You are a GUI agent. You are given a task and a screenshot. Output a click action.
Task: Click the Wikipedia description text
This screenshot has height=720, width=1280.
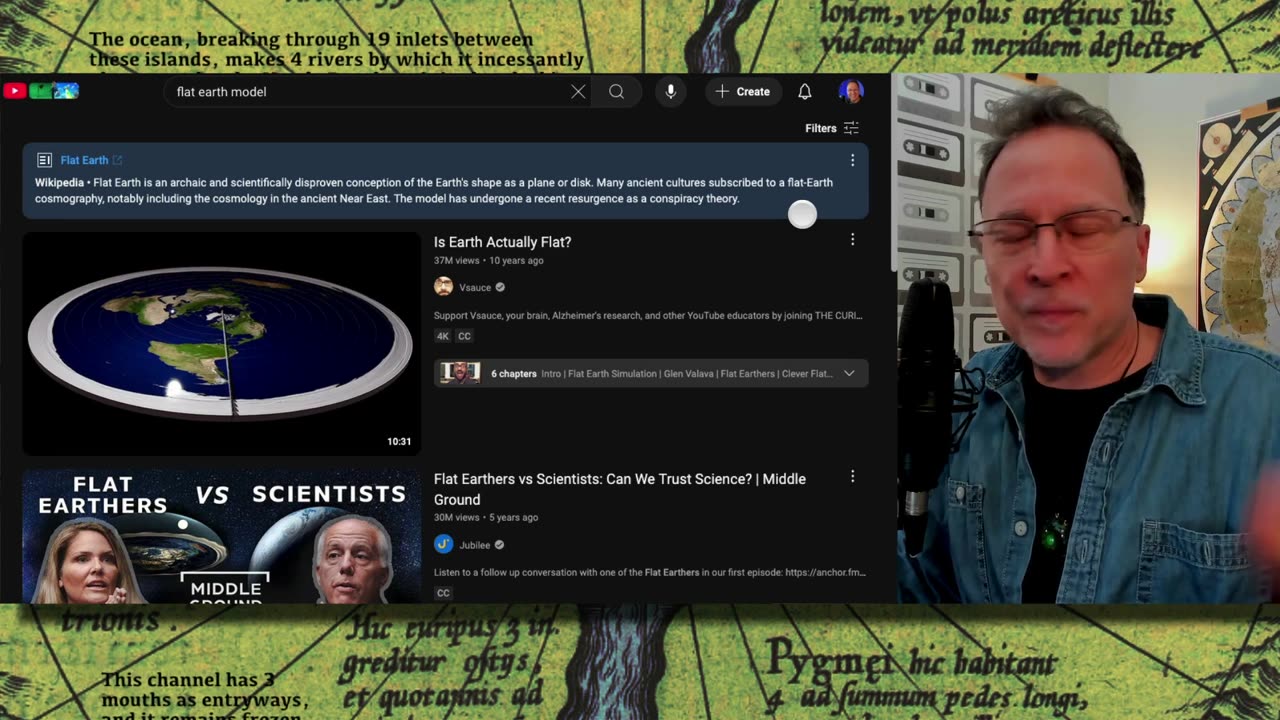click(x=434, y=191)
